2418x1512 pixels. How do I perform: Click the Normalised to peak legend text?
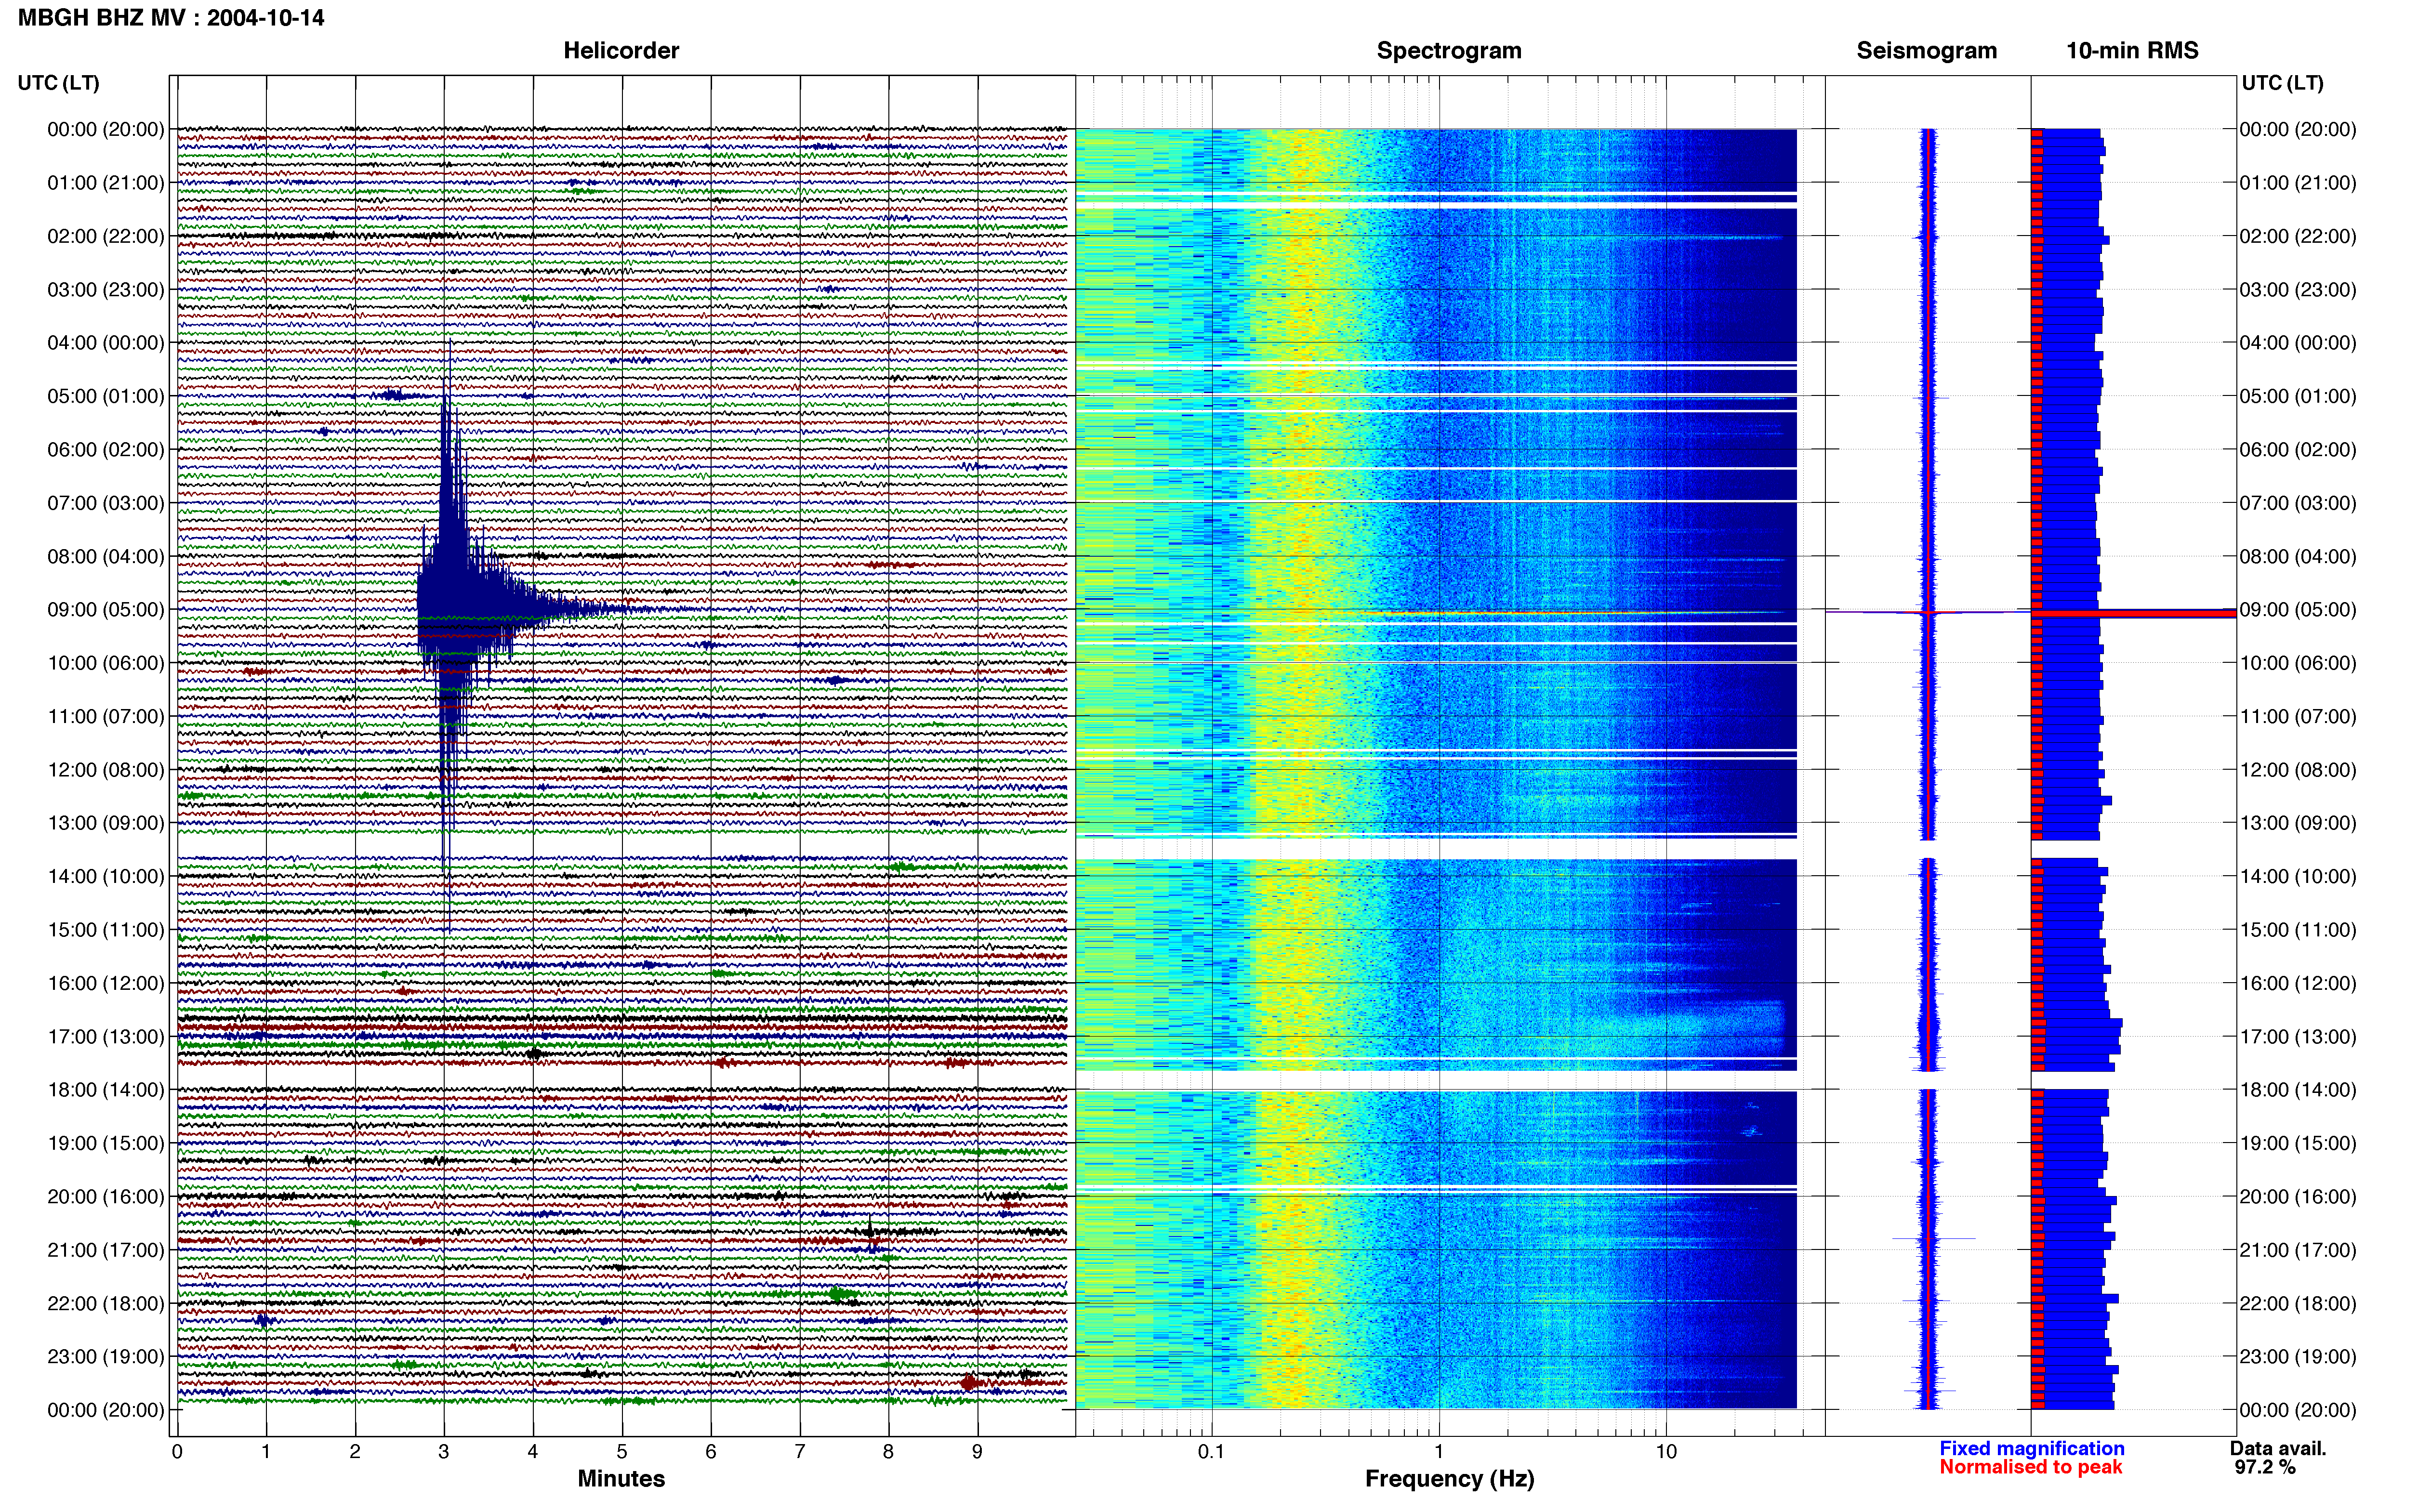(2030, 1467)
